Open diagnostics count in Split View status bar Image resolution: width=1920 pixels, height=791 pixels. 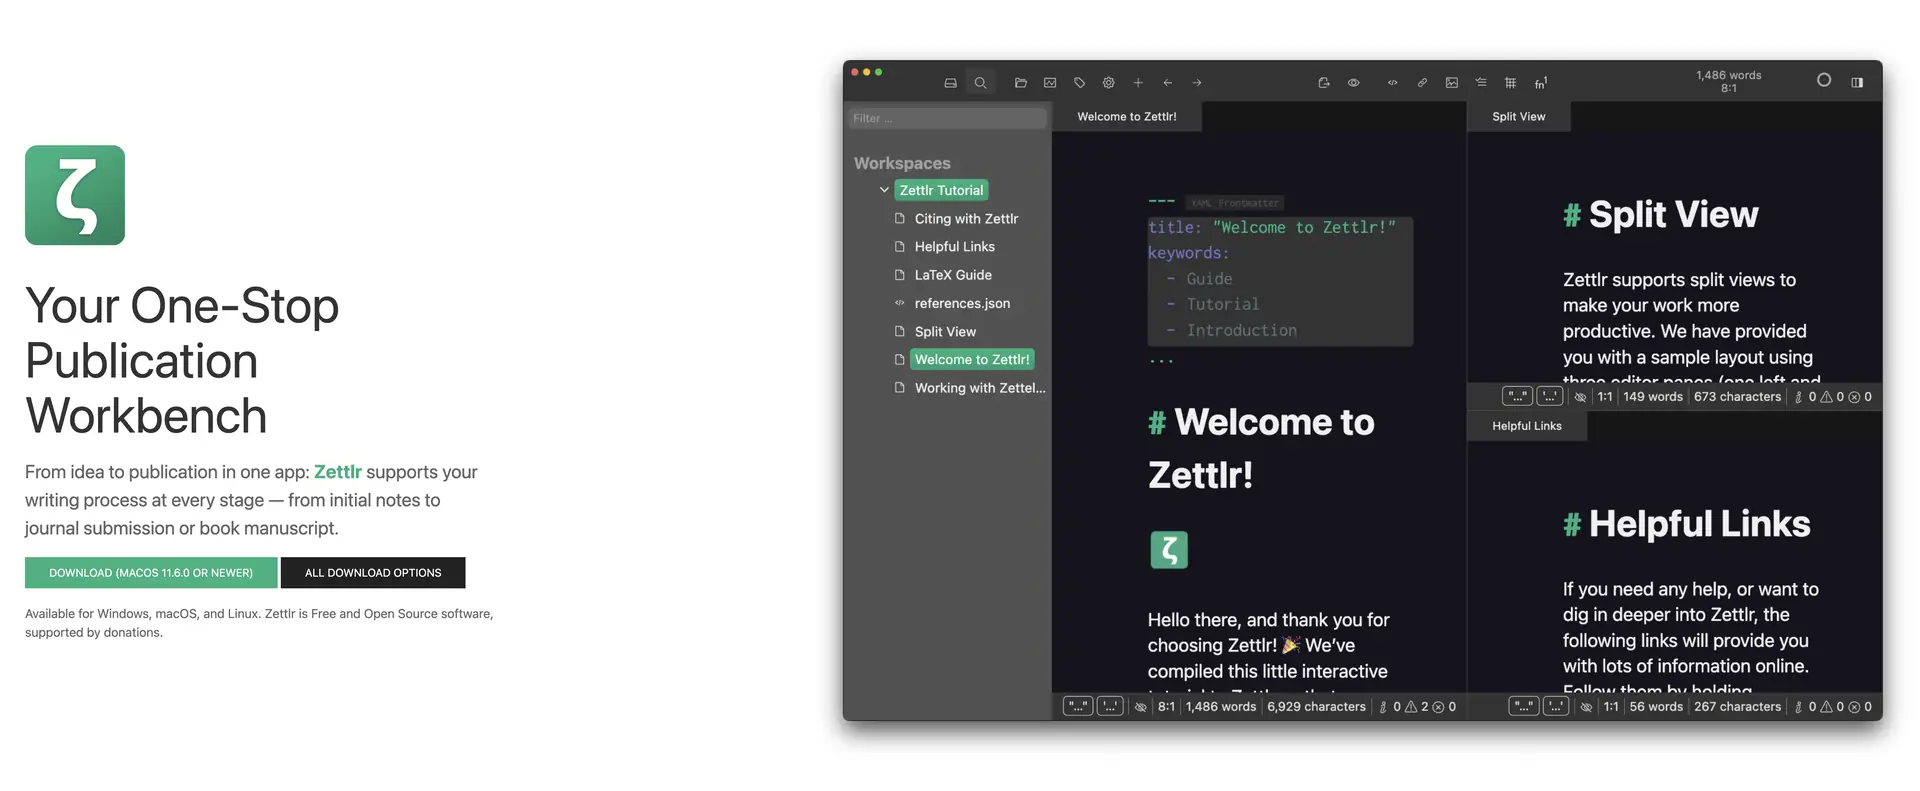tap(1833, 397)
